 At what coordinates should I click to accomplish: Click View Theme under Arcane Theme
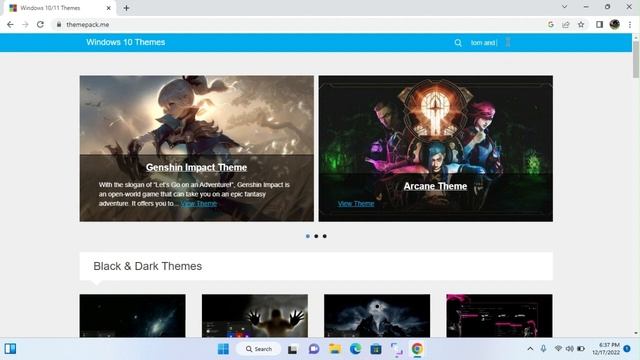tap(356, 203)
